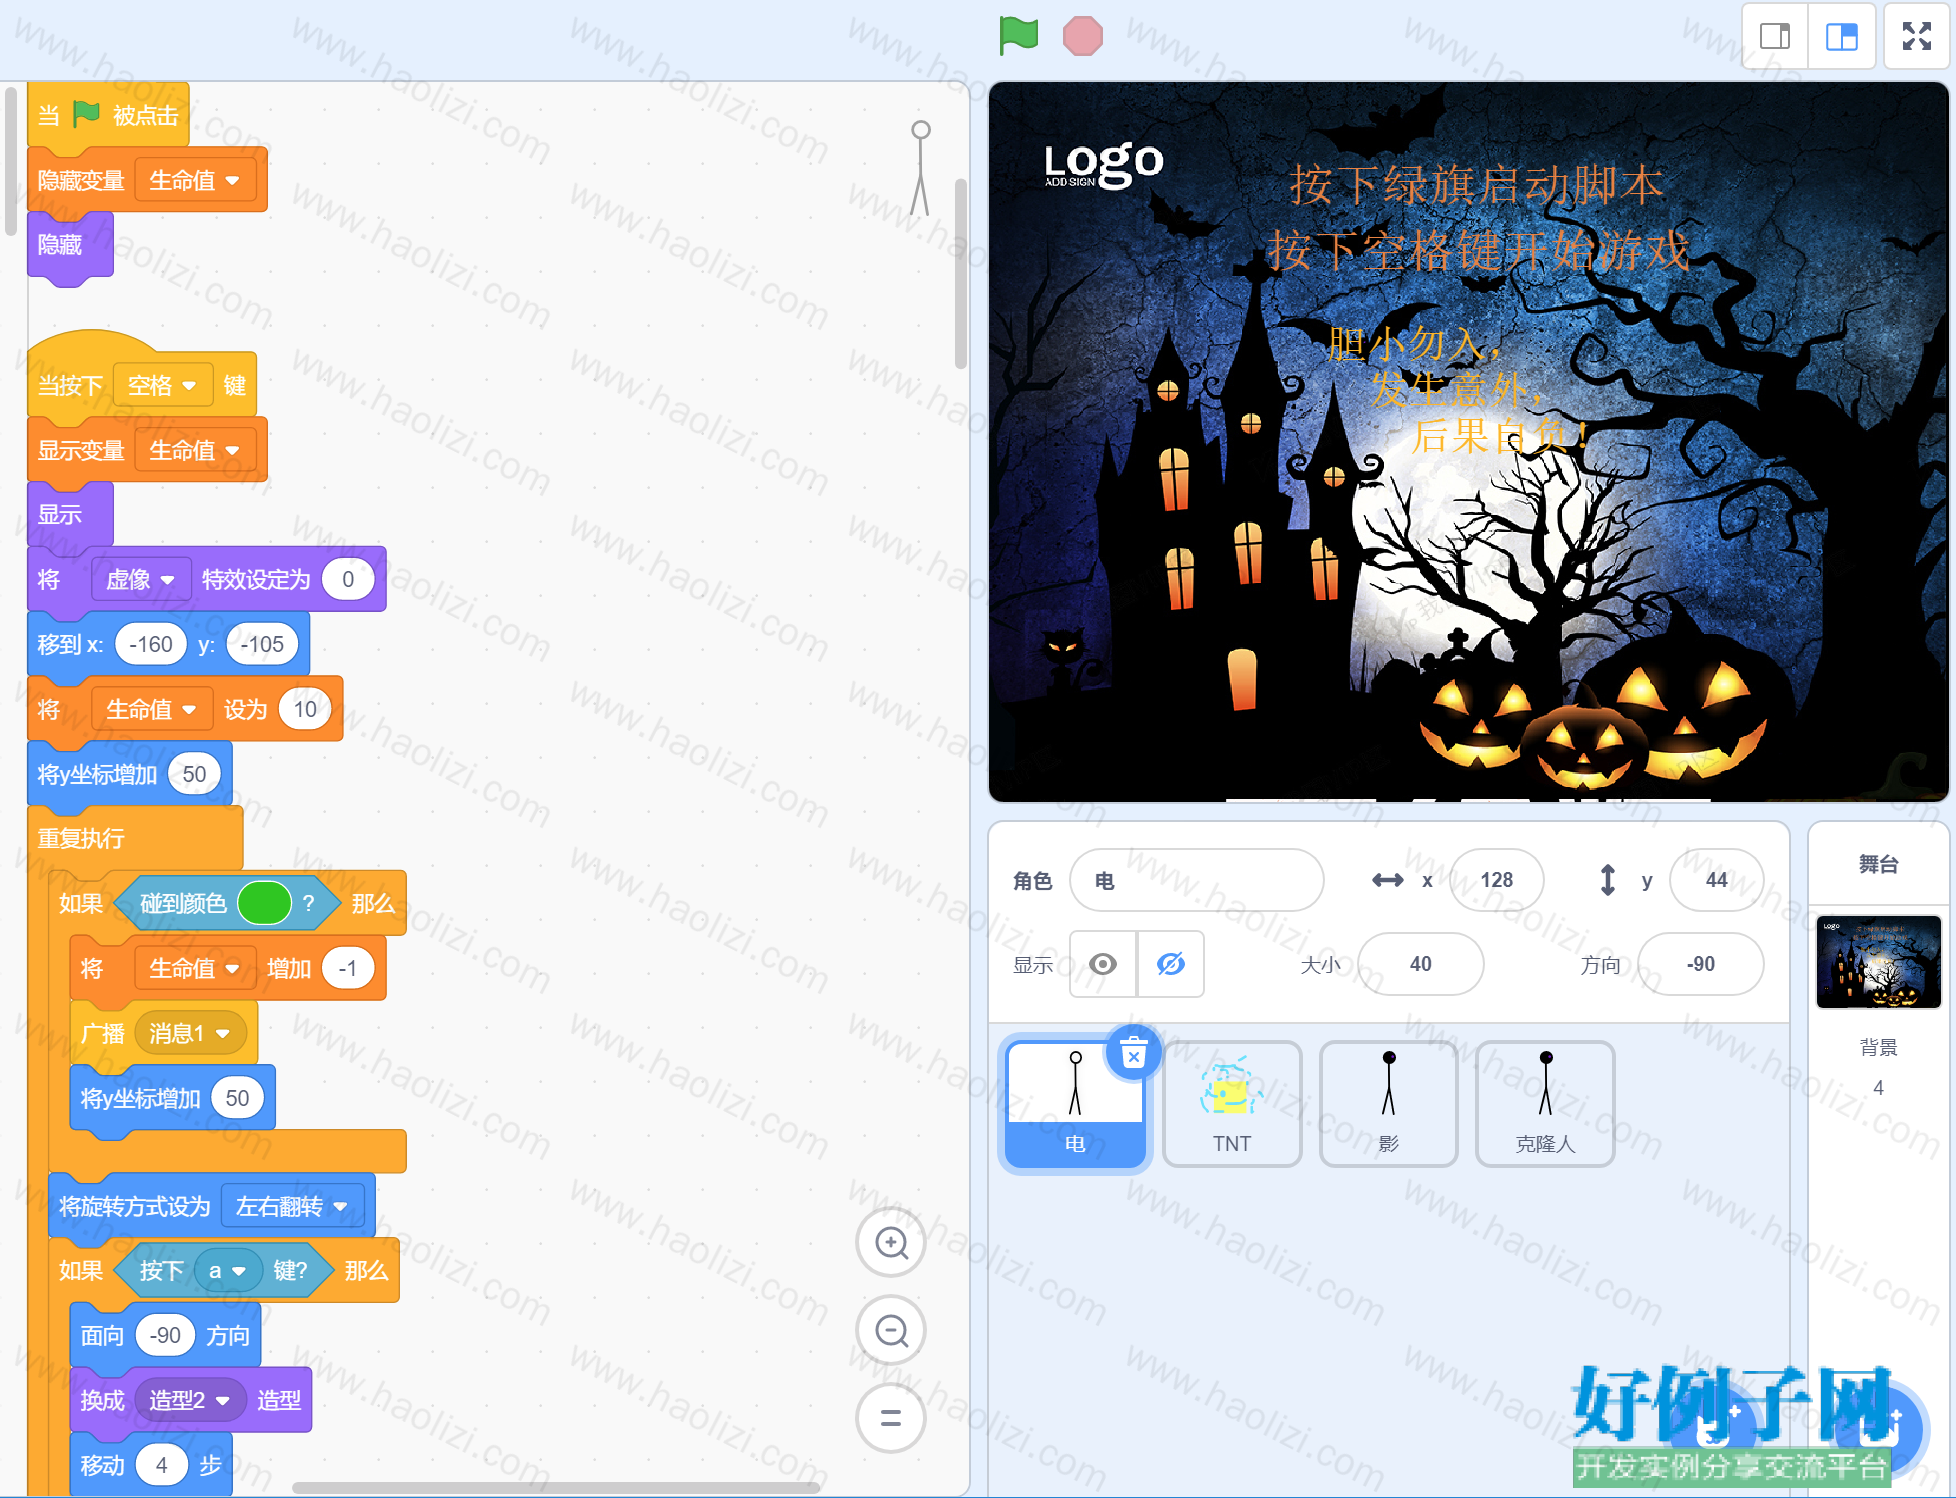Open the 造型2 costume dropdown
Screen dimensions: 1956x1498
point(190,1401)
